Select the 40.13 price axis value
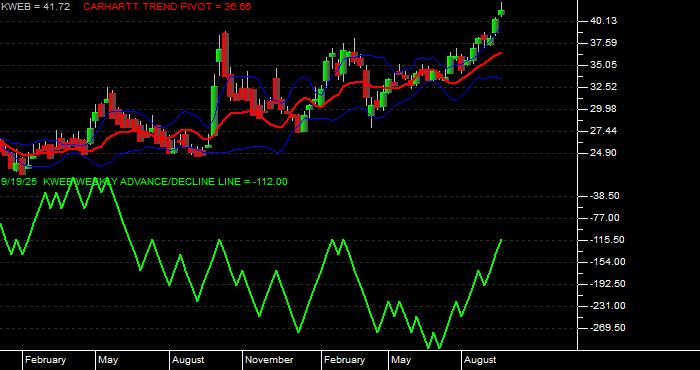Viewport: 700px width, 370px height. tap(604, 21)
